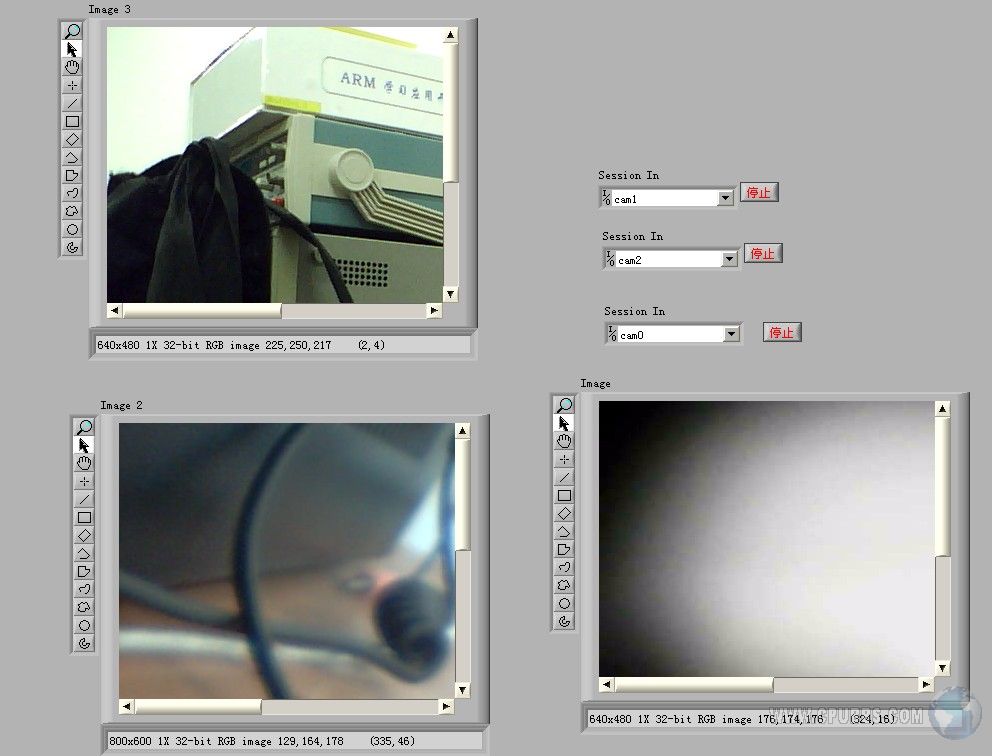Screen dimensions: 992x756
Task: Click the 停止 stop button beside cam0
Action: 782,332
